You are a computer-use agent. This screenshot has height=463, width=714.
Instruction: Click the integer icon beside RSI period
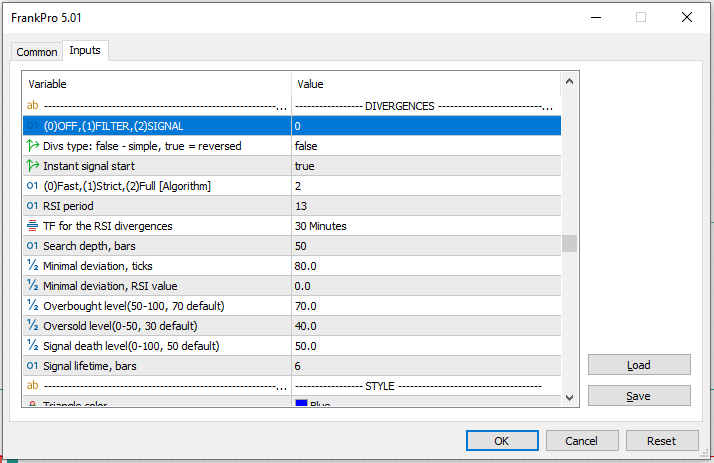pyautogui.click(x=33, y=206)
